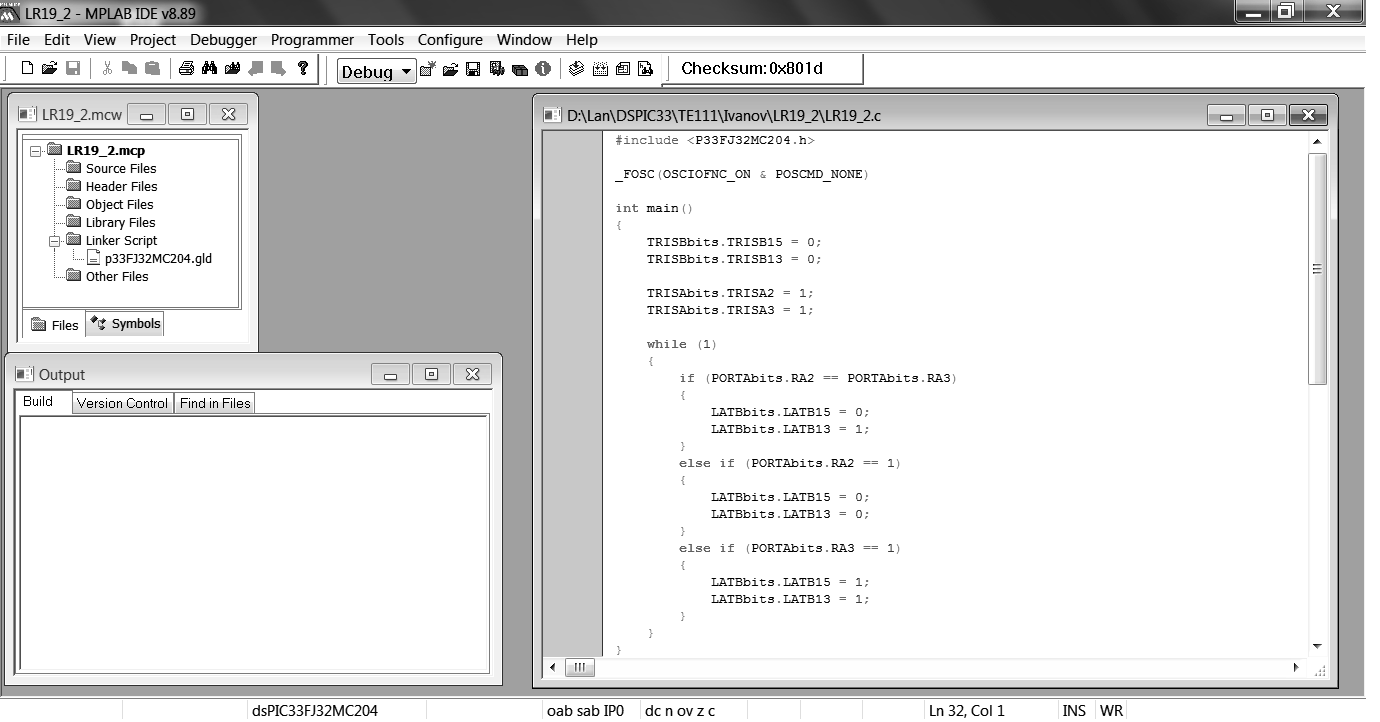The height and width of the screenshot is (722, 1380).
Task: Select the Version Control tab
Action: pos(122,403)
